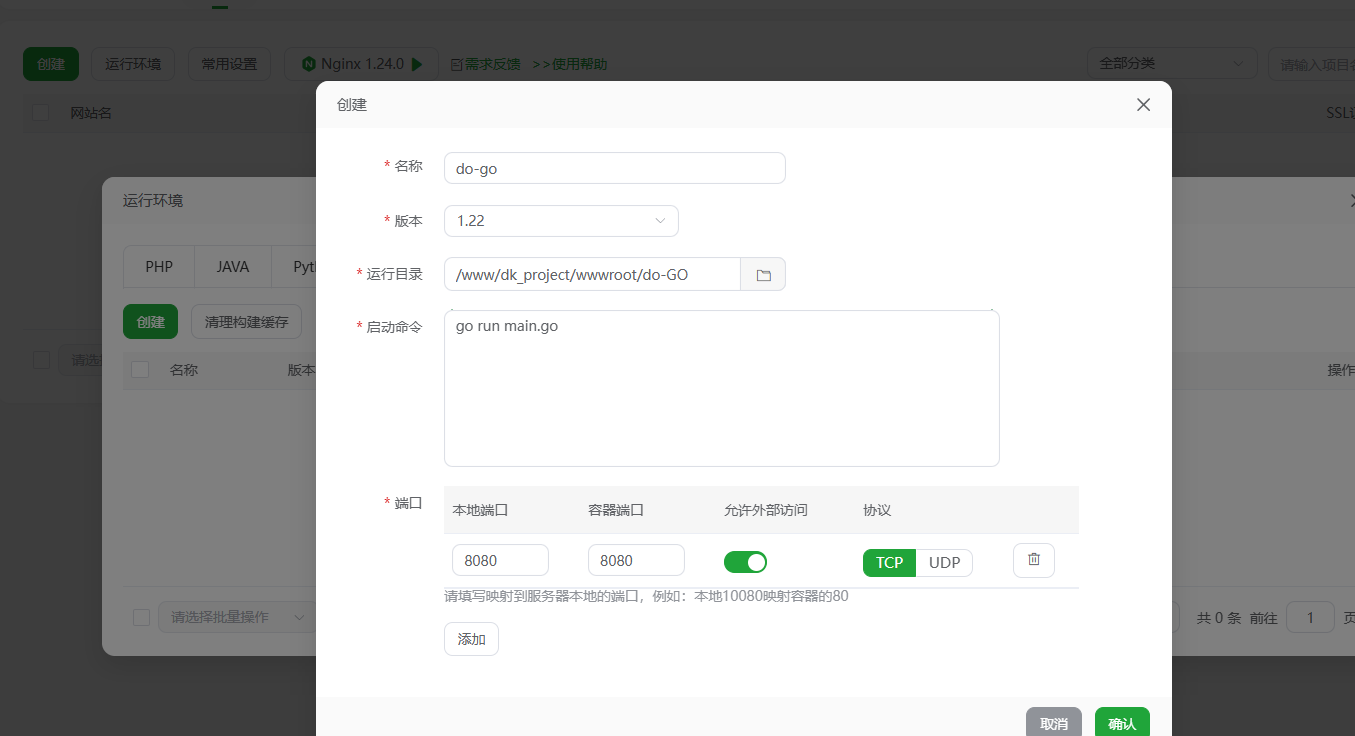Viewport: 1355px width, 736px height.
Task: Switch to the JAVA tab
Action: [x=232, y=266]
